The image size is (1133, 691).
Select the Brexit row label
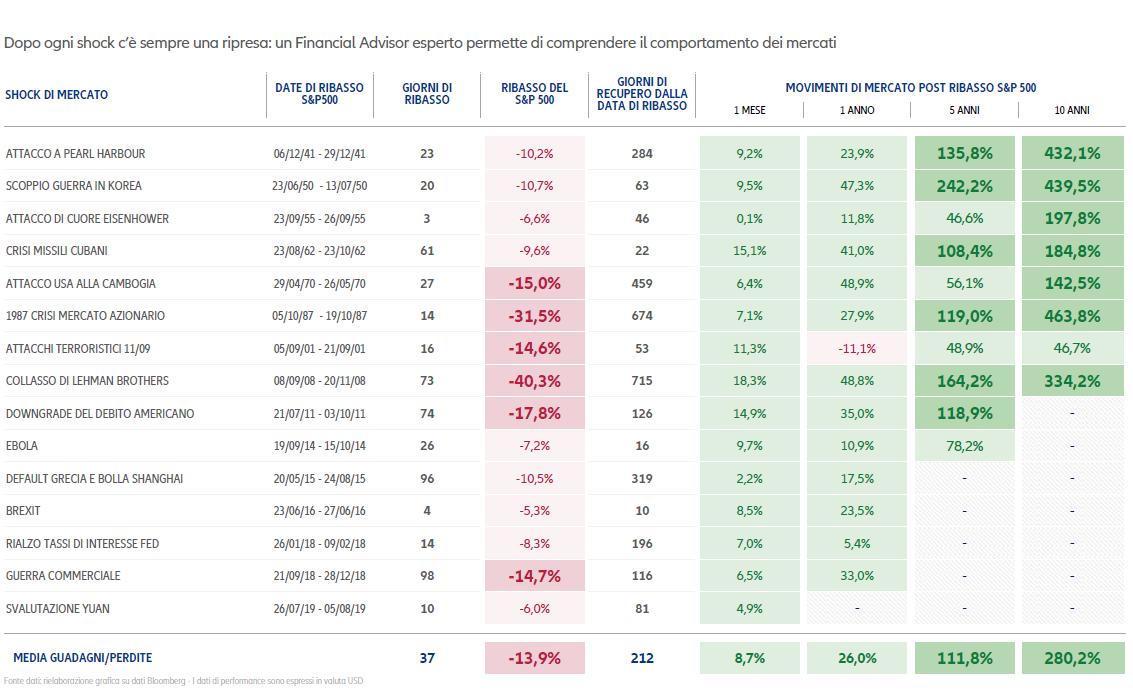point(23,511)
